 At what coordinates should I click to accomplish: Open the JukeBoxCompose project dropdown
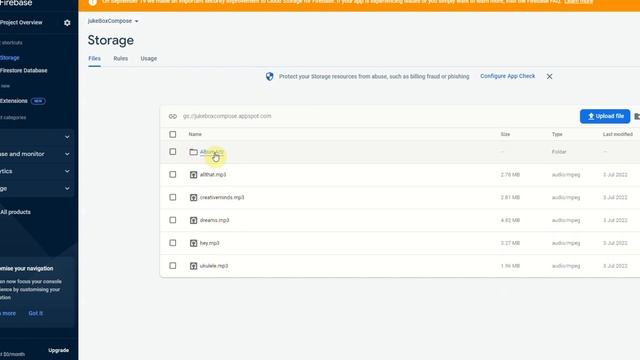[113, 21]
